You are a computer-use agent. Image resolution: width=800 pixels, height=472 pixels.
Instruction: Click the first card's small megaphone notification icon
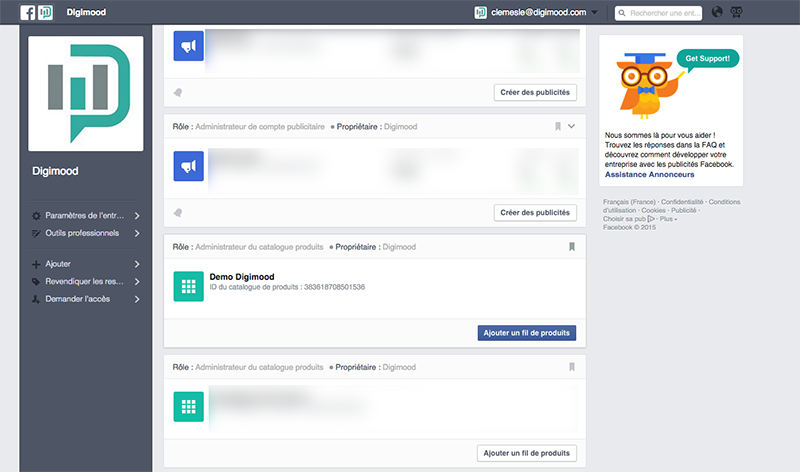(x=178, y=92)
